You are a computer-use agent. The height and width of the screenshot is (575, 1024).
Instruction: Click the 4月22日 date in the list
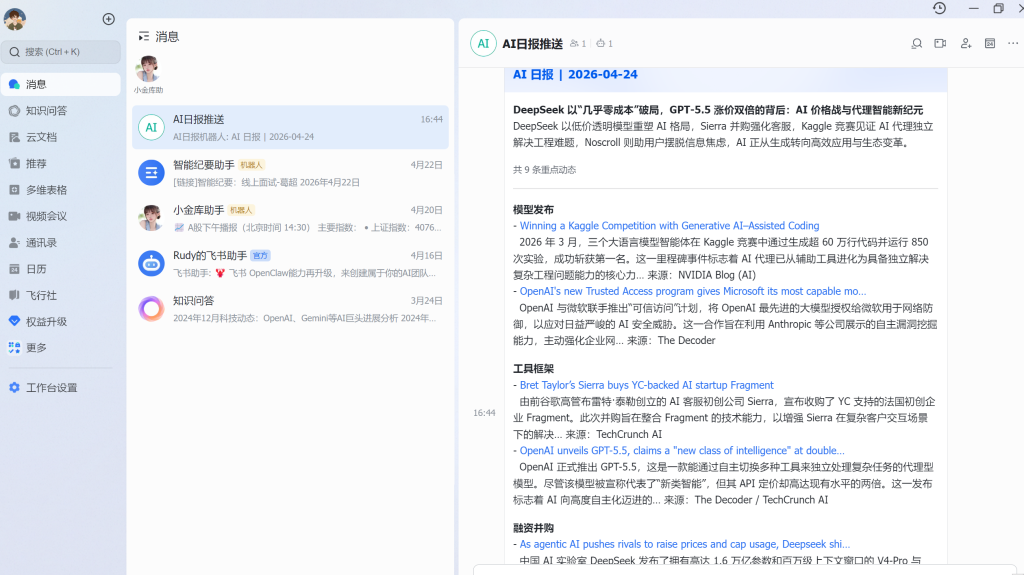[x=426, y=165]
